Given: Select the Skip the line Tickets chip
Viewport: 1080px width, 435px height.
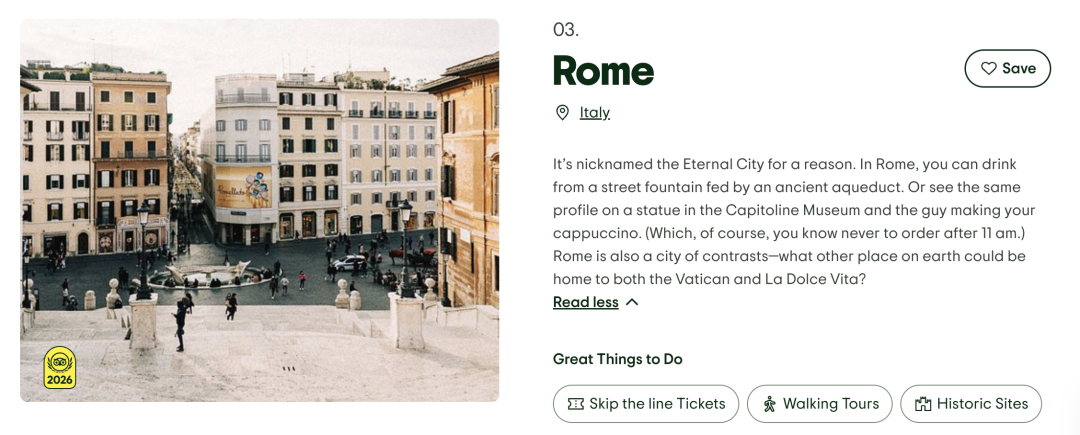Looking at the screenshot, I should point(646,404).
